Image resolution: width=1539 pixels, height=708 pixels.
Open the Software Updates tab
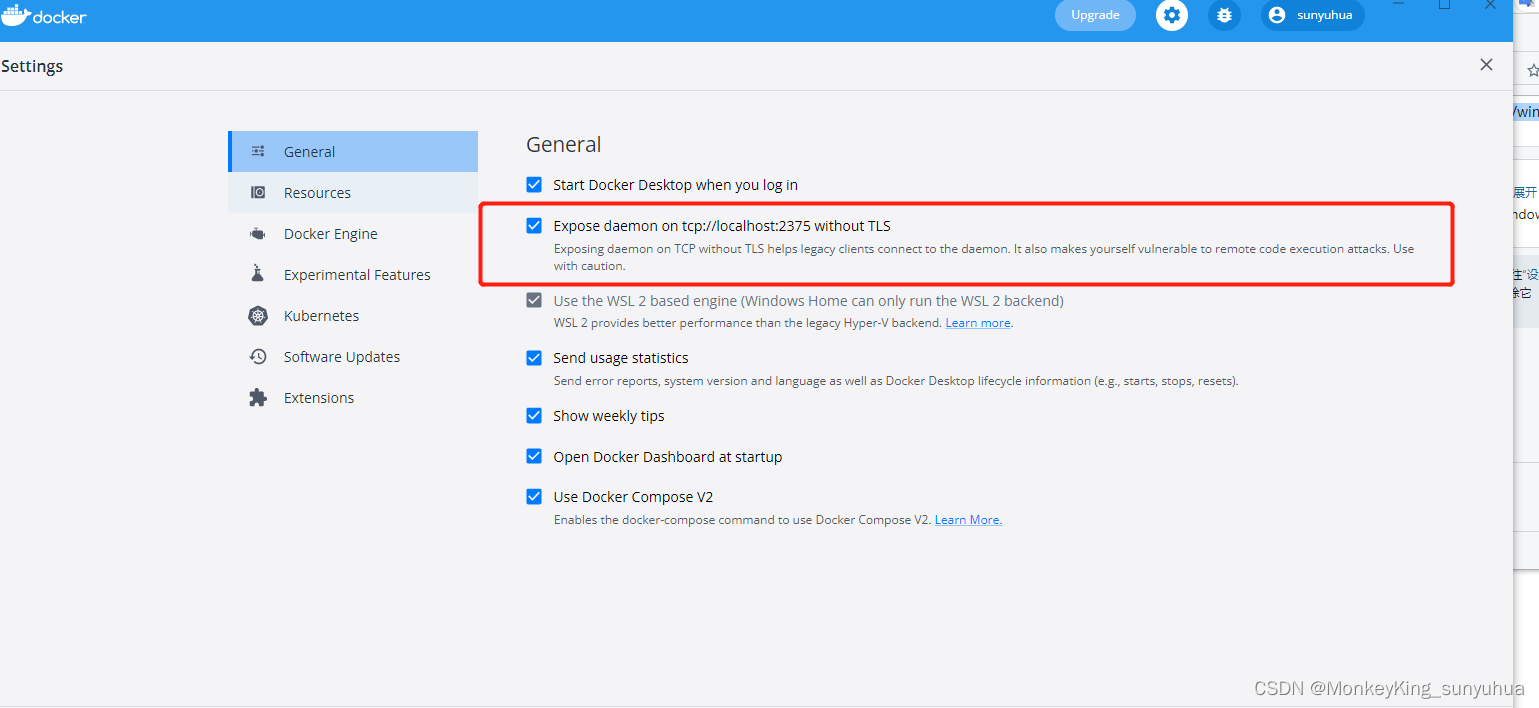tap(353, 357)
